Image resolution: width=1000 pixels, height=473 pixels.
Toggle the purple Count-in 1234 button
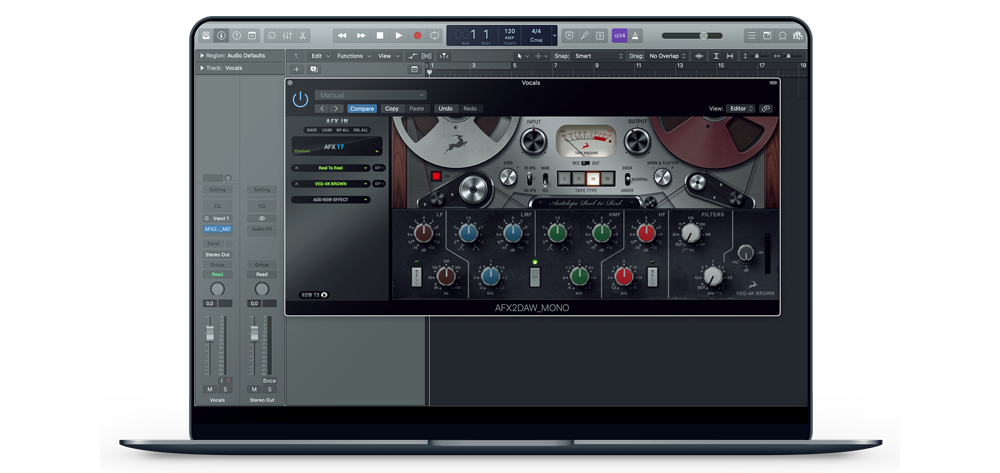click(619, 36)
